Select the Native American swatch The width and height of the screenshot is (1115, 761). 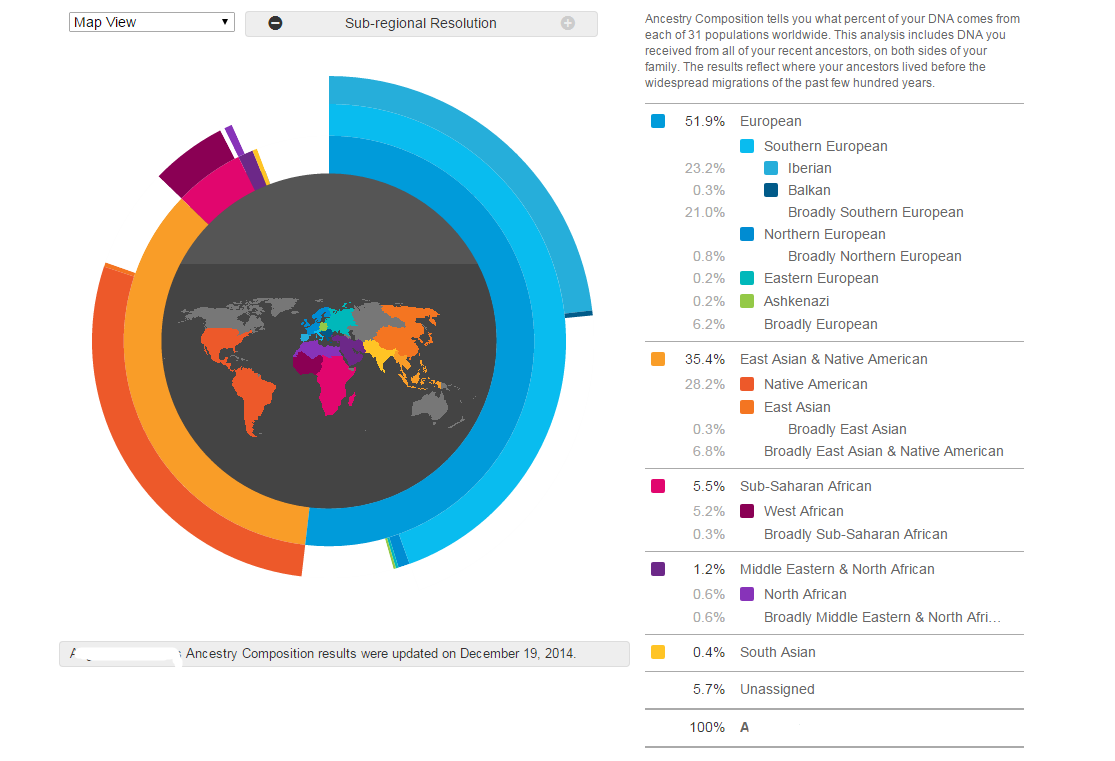point(747,384)
